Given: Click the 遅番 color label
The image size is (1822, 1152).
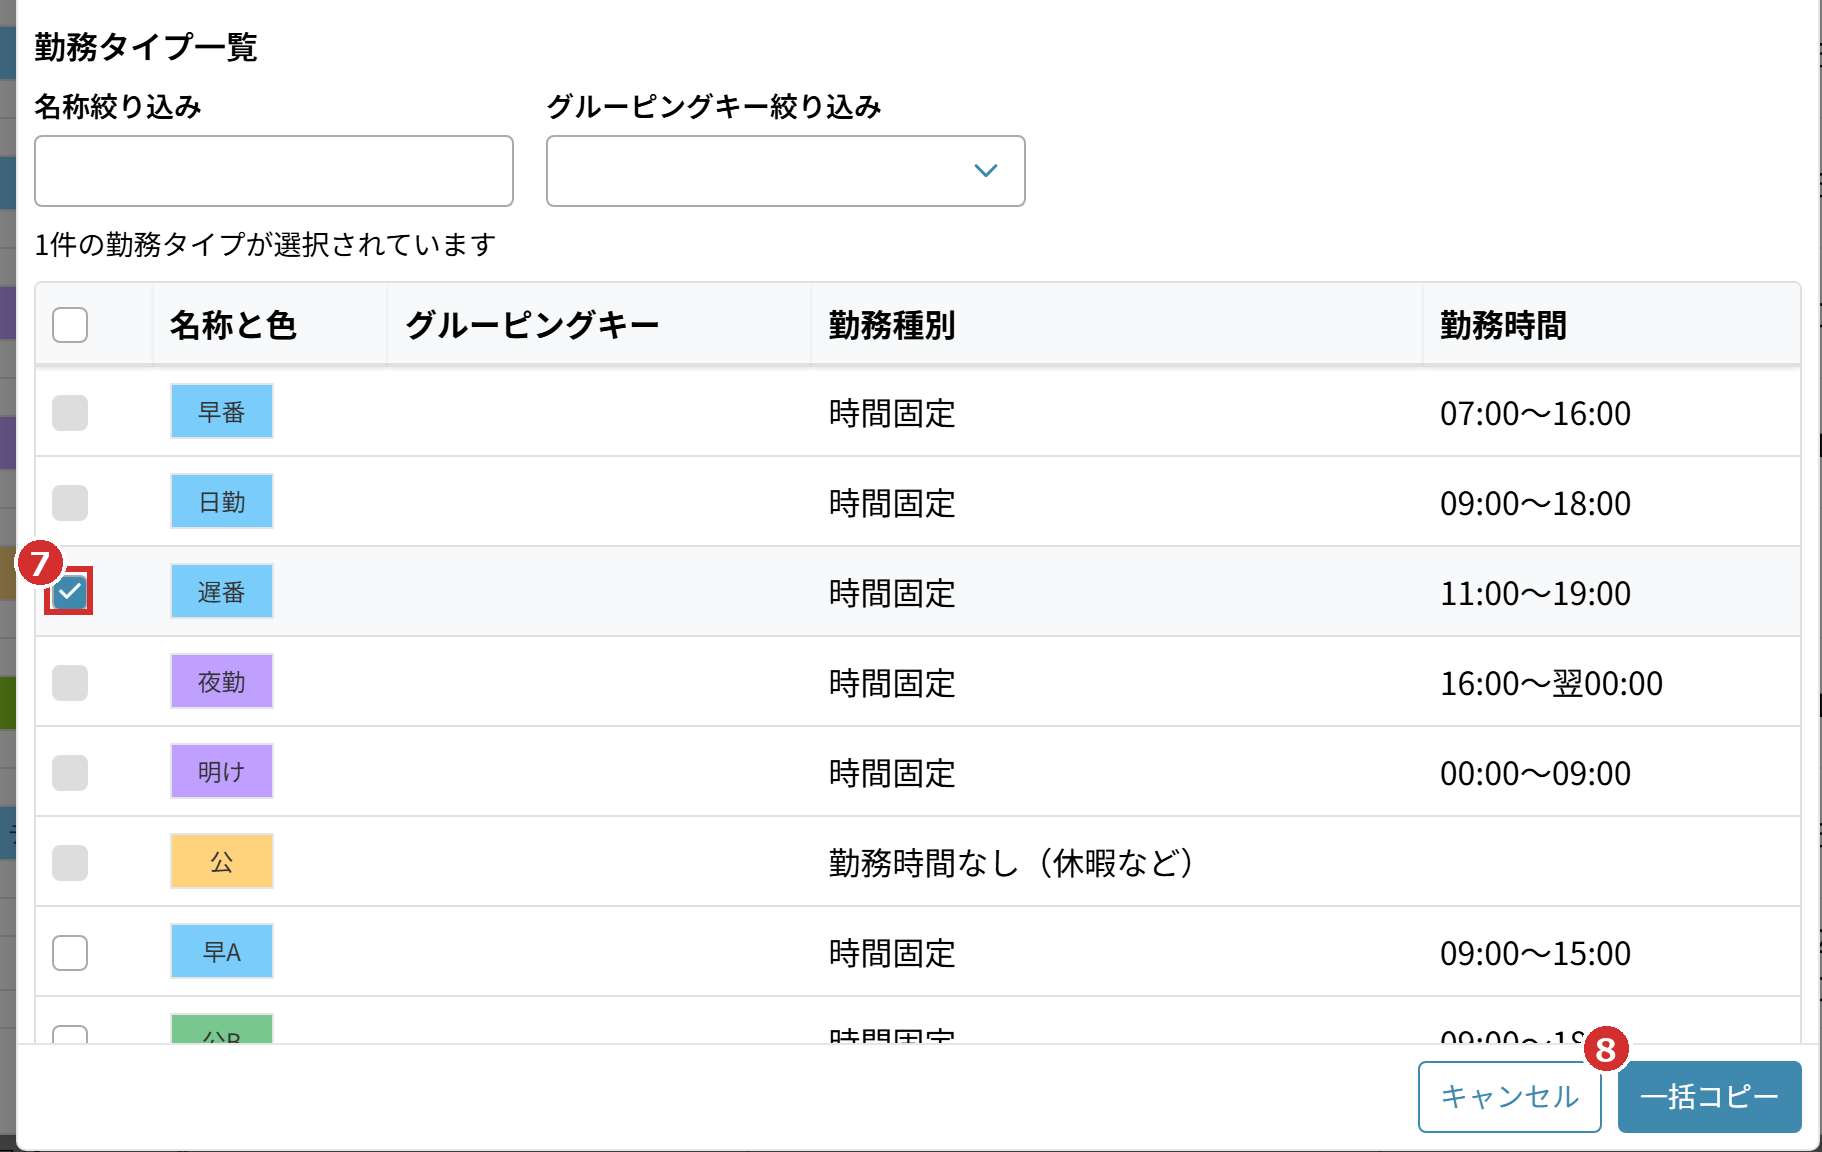Looking at the screenshot, I should pyautogui.click(x=222, y=591).
